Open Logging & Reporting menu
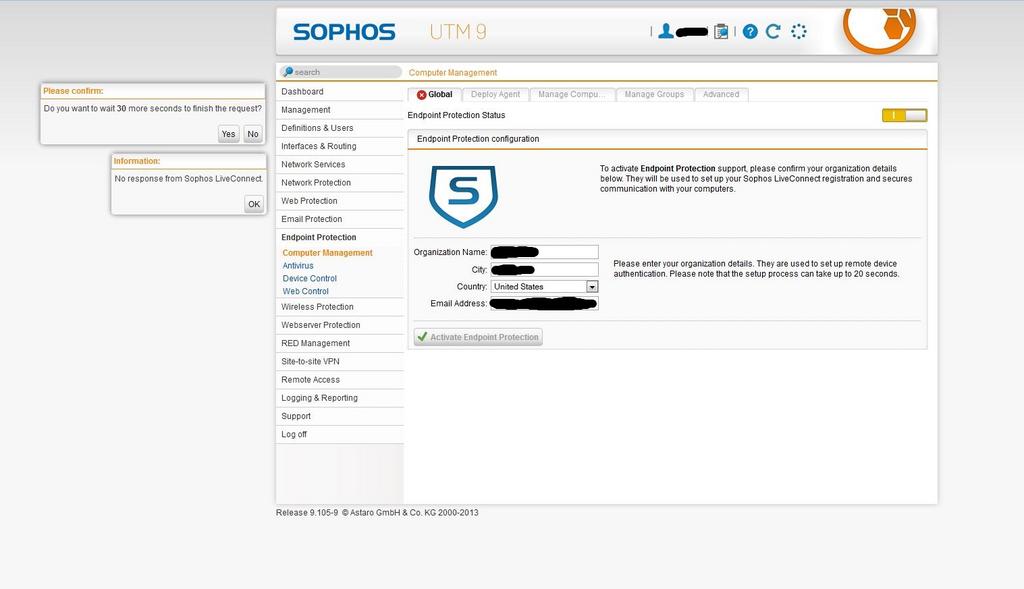Viewport: 1024px width, 589px height. coord(340,399)
